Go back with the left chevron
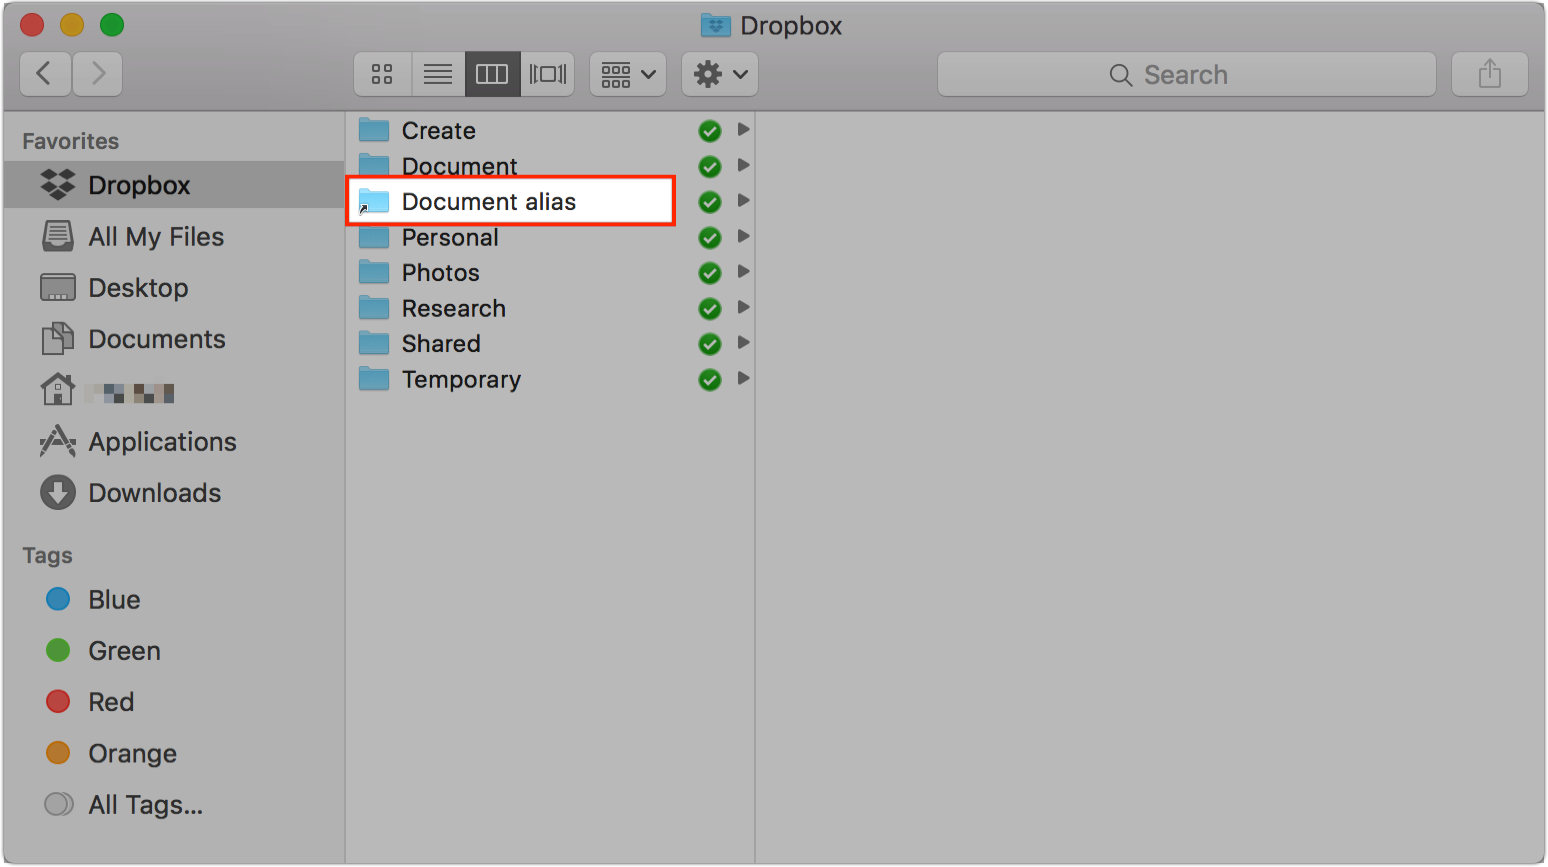This screenshot has height=867, width=1548. click(x=44, y=74)
